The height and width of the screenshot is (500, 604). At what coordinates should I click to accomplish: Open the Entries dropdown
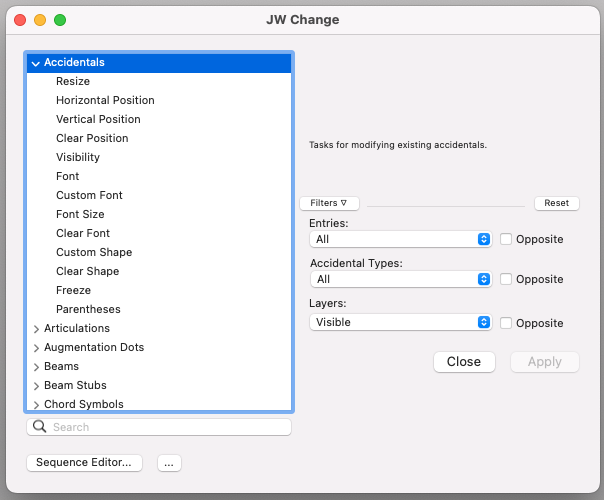400,239
